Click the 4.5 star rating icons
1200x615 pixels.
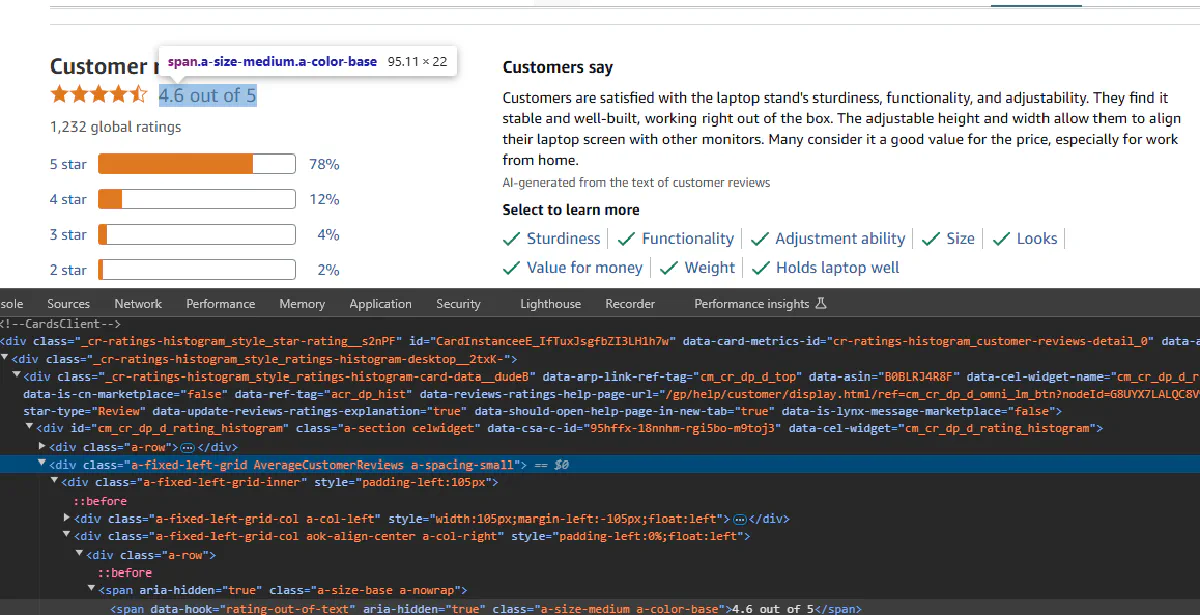pos(99,93)
